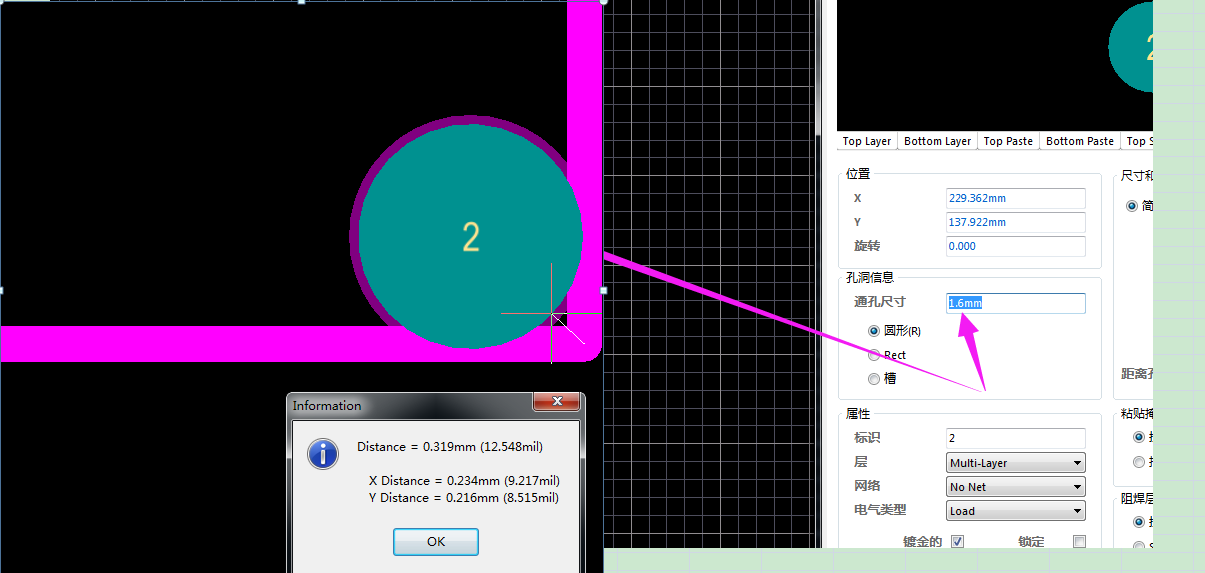Viewport: 1205px width, 573px height.
Task: Click pad 2 in the PCB editor
Action: point(470,236)
